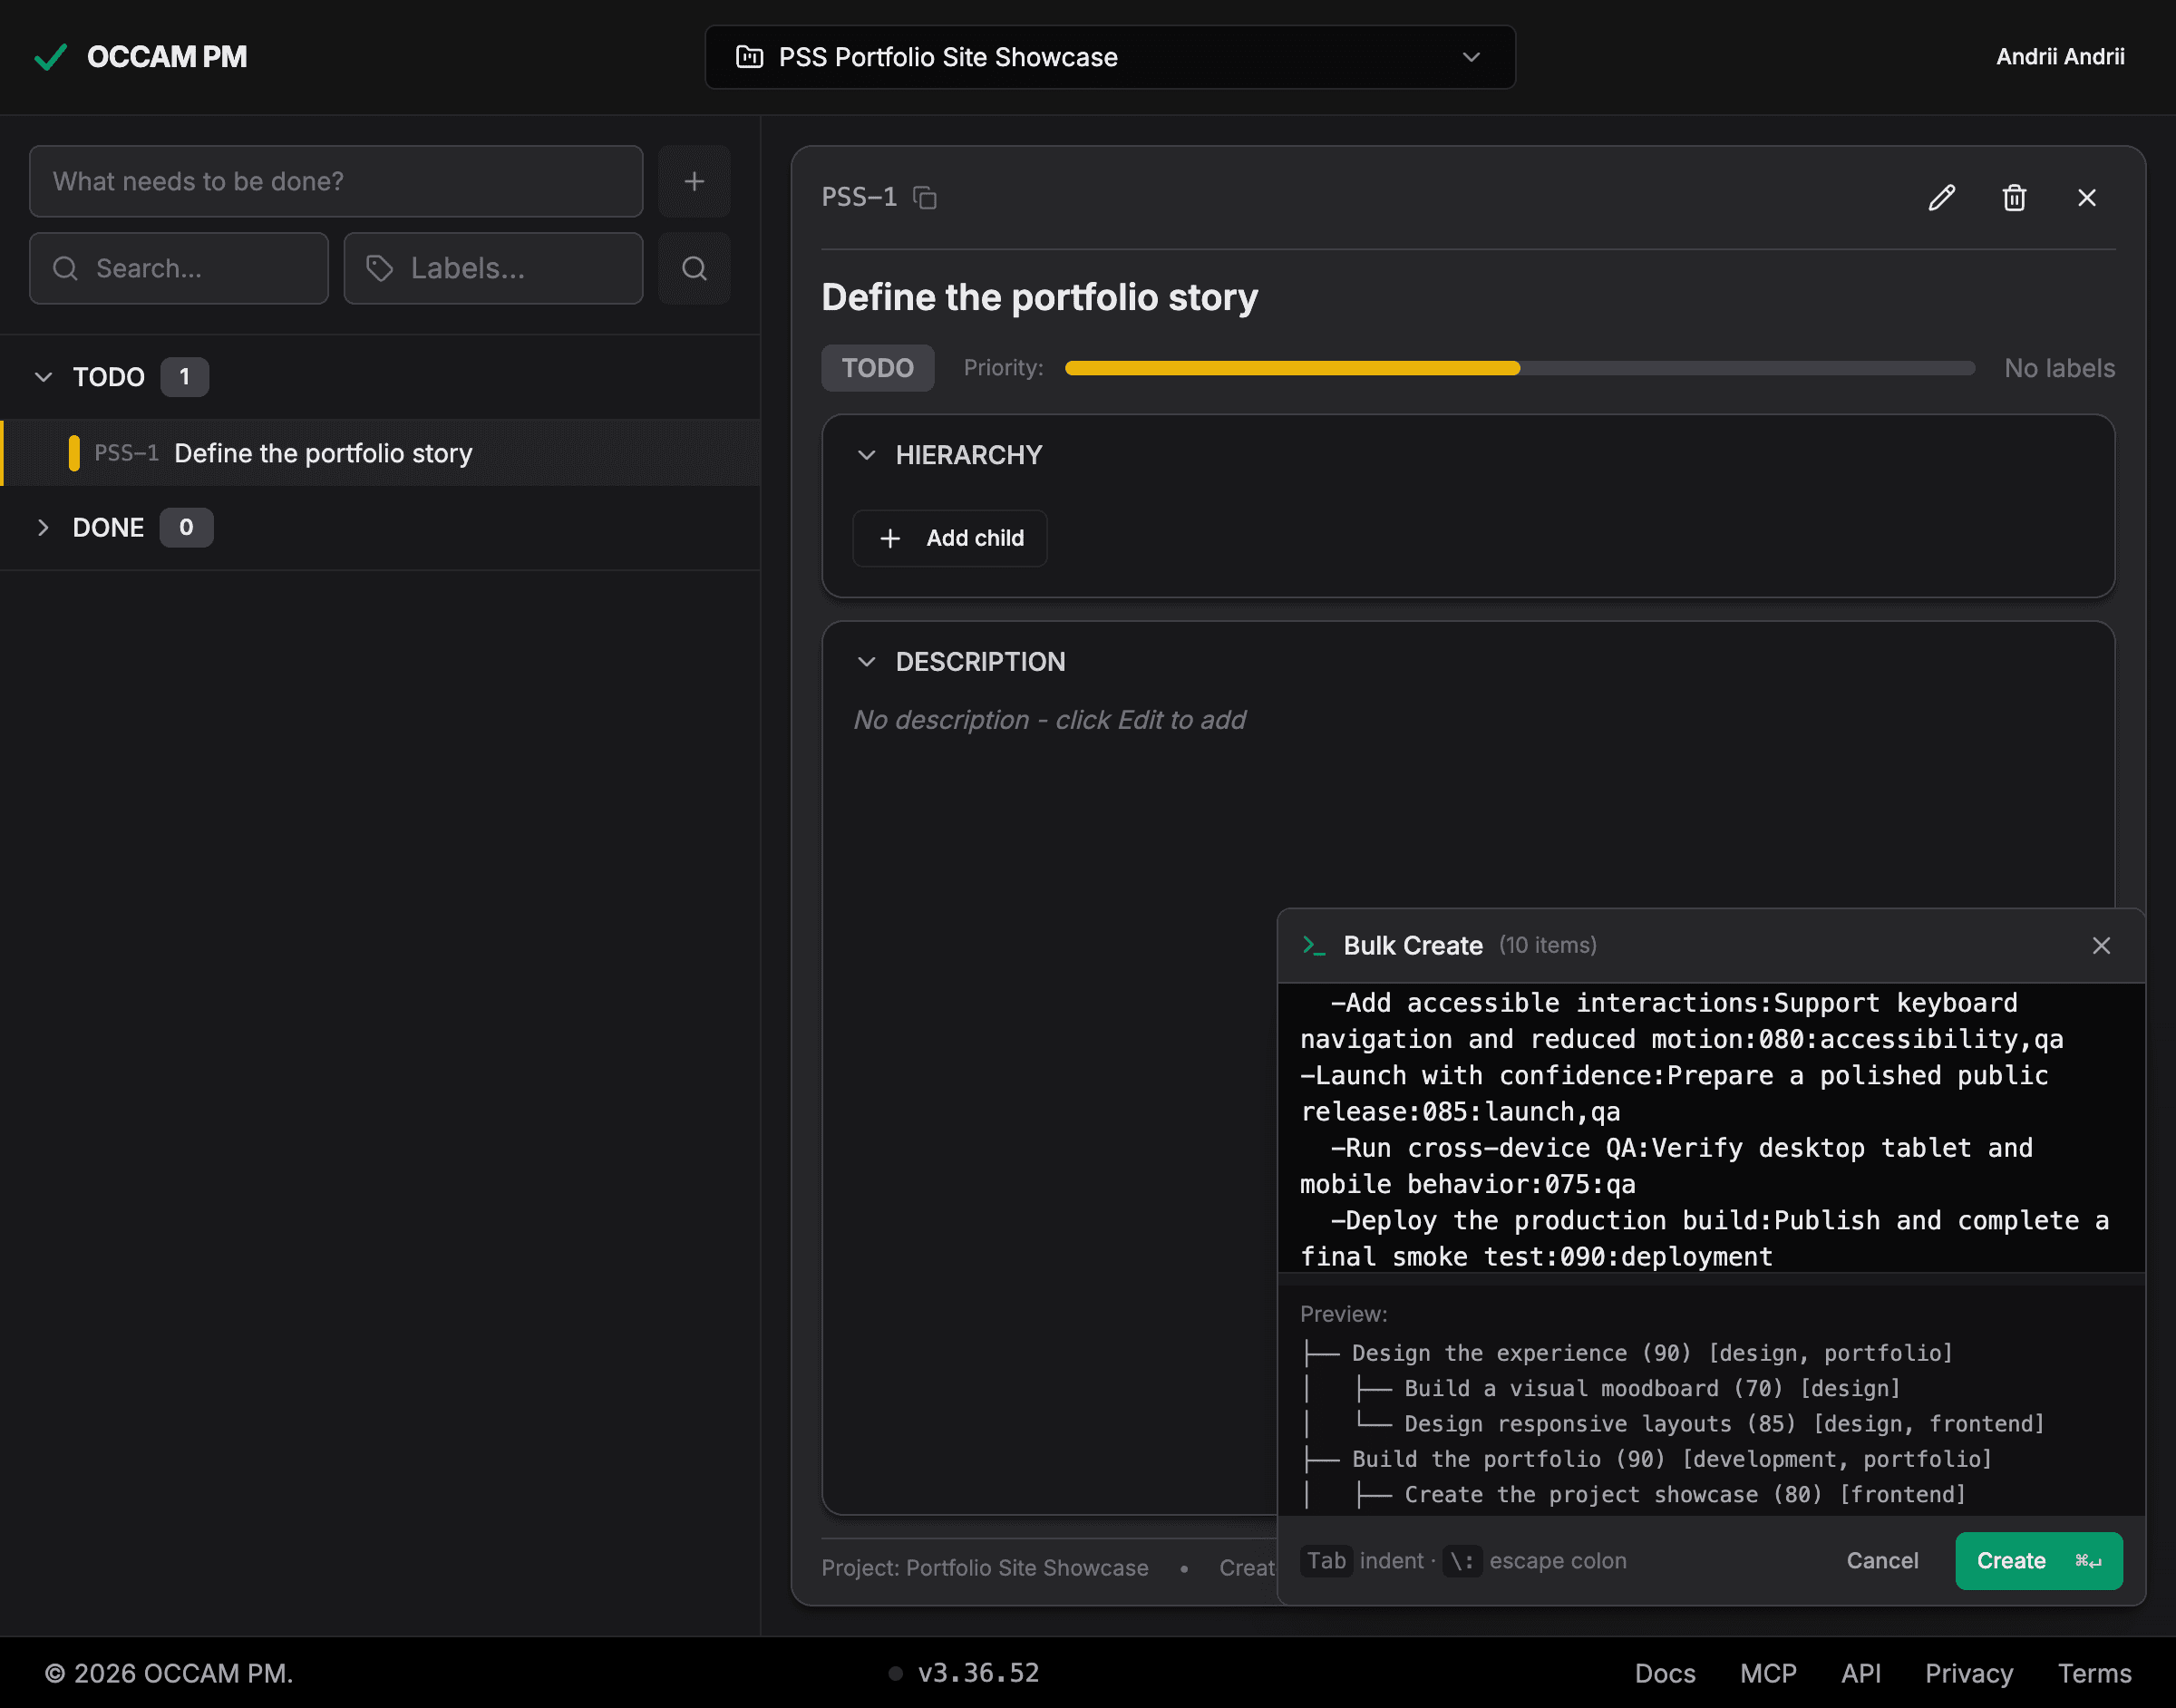This screenshot has width=2176, height=1708.
Task: Open the Privacy footer link
Action: [x=1968, y=1673]
